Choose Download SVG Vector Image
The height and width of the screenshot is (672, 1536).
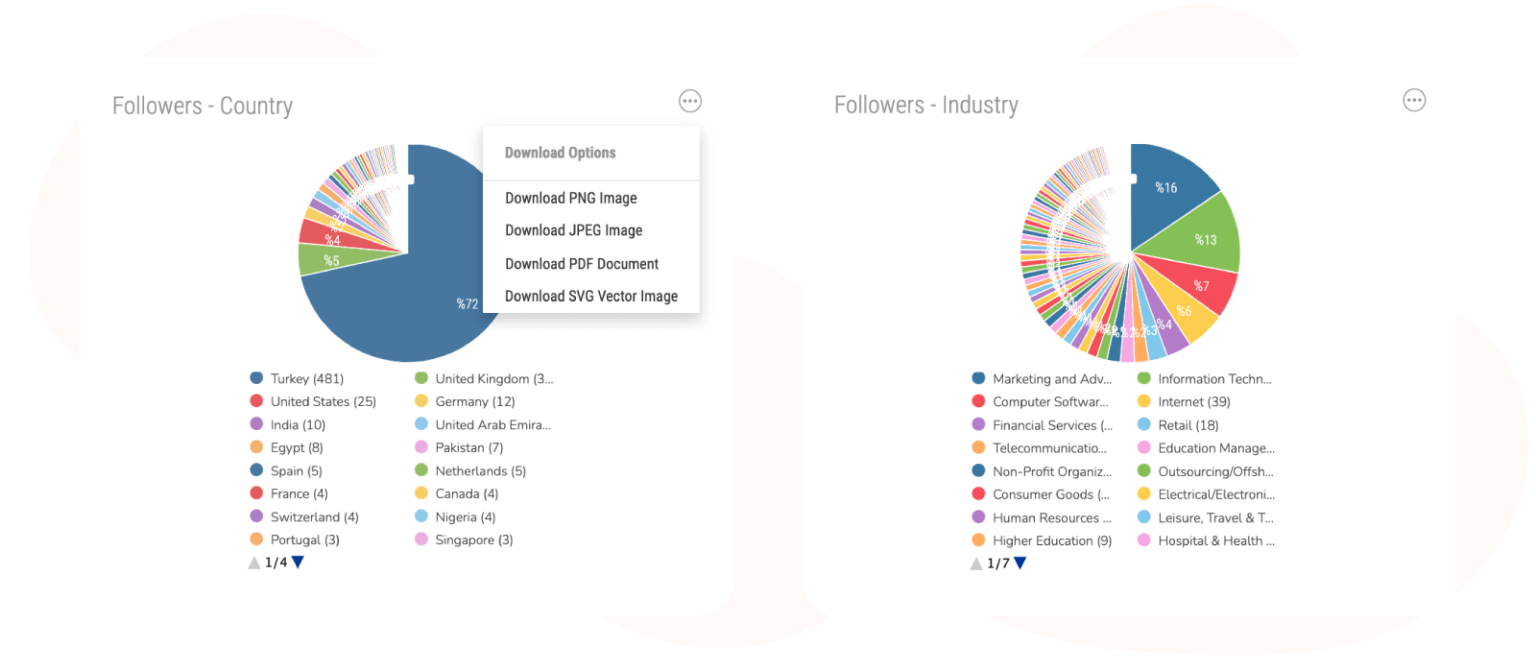pos(591,297)
